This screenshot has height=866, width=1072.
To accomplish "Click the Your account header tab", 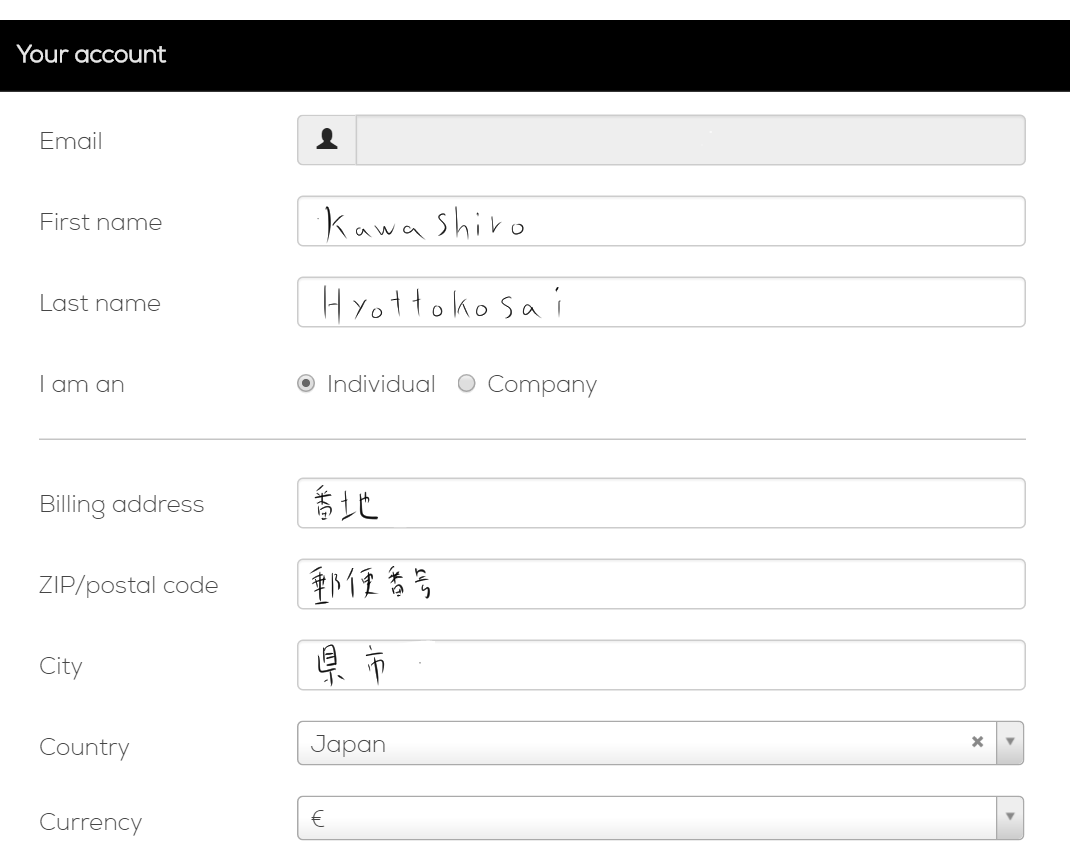I will [91, 55].
